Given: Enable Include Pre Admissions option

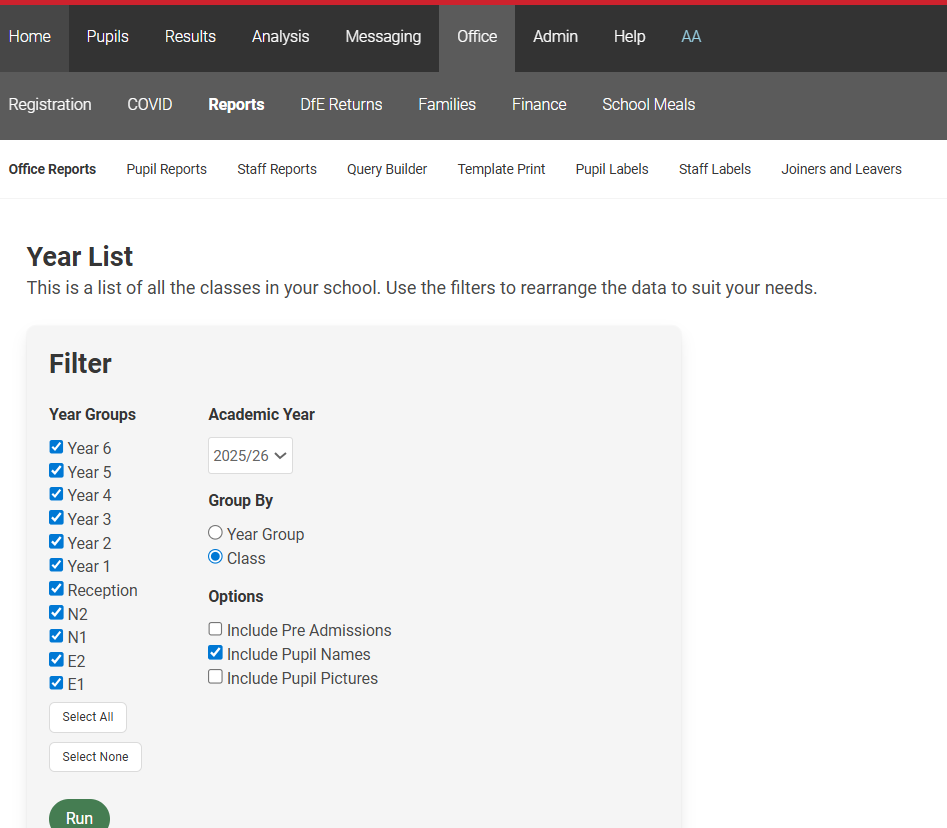Looking at the screenshot, I should [215, 629].
